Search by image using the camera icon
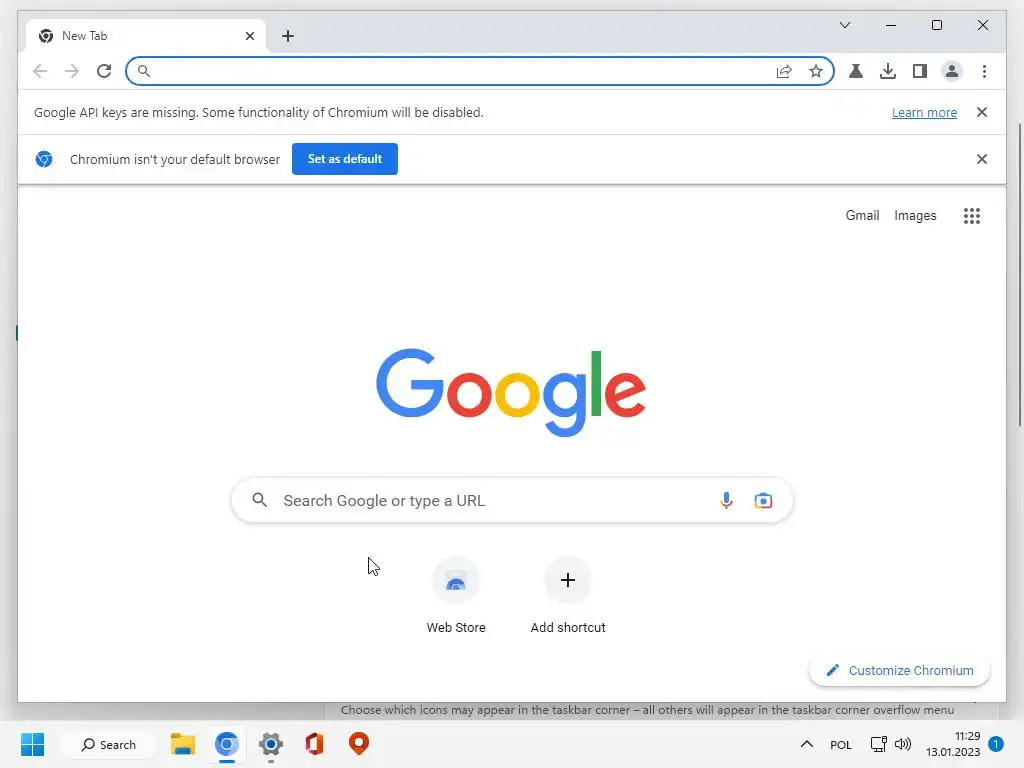This screenshot has width=1024, height=768. 763,501
